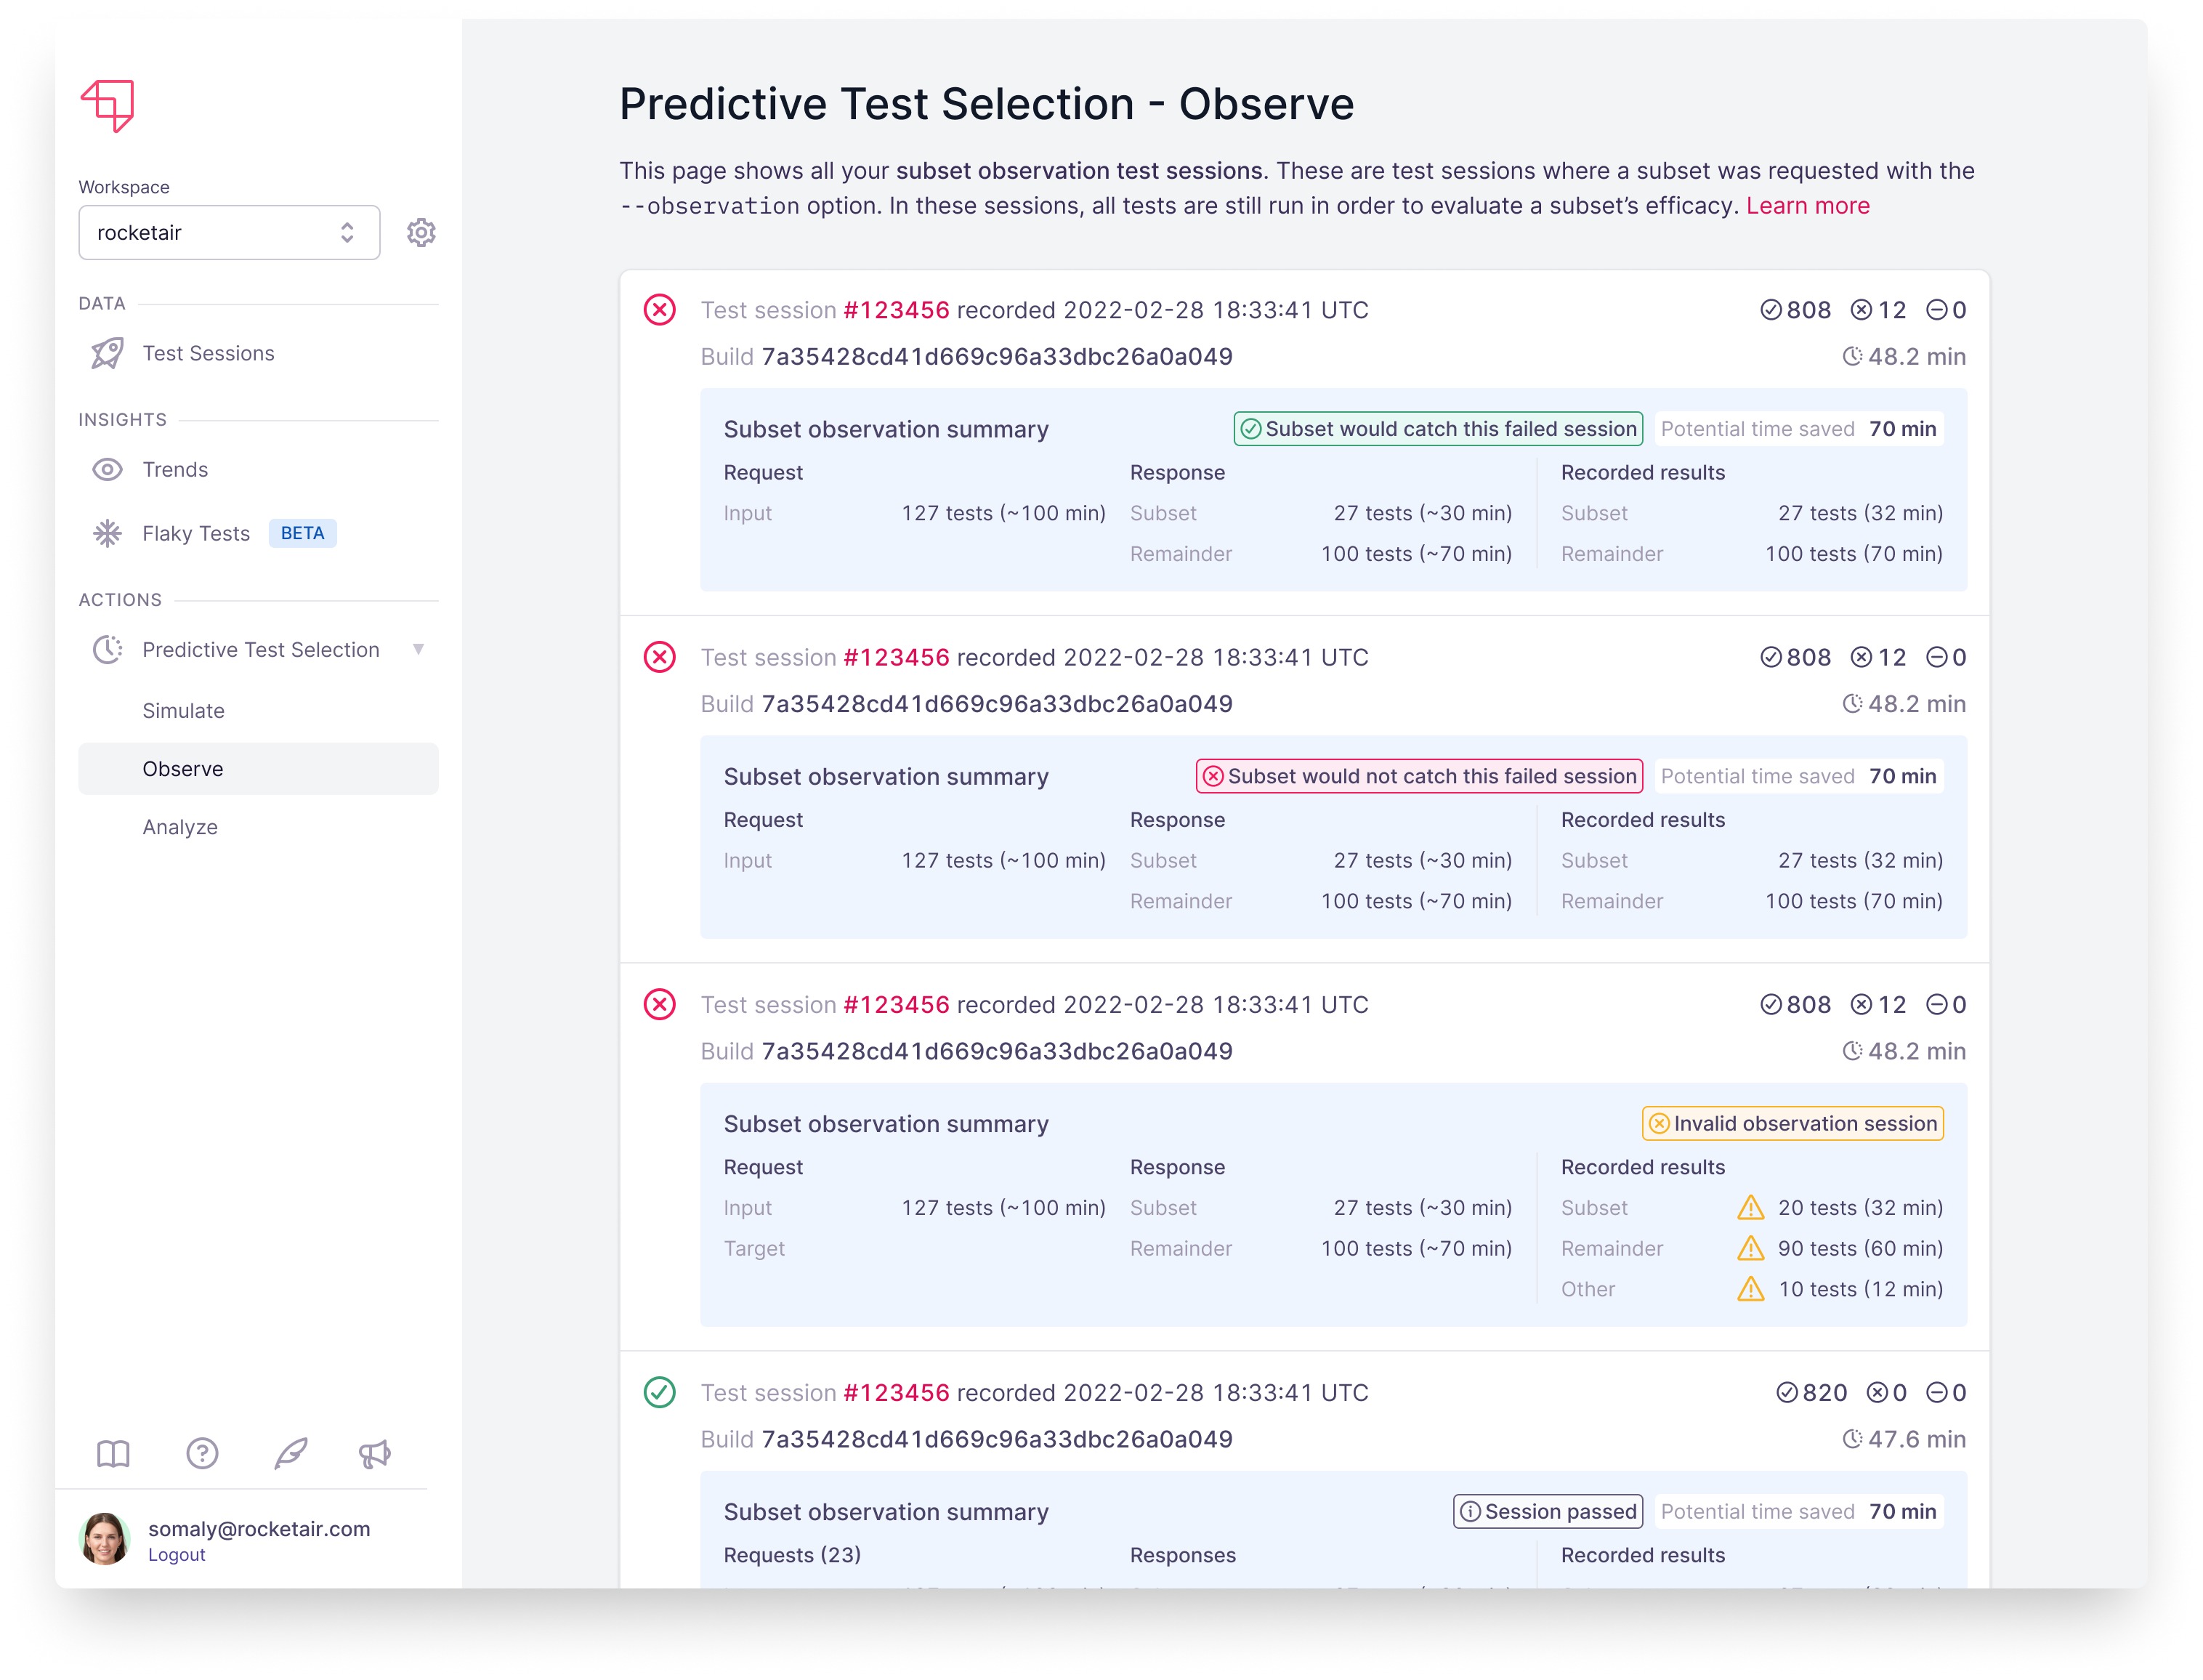
Task: Open the documentation book icon
Action: click(113, 1454)
